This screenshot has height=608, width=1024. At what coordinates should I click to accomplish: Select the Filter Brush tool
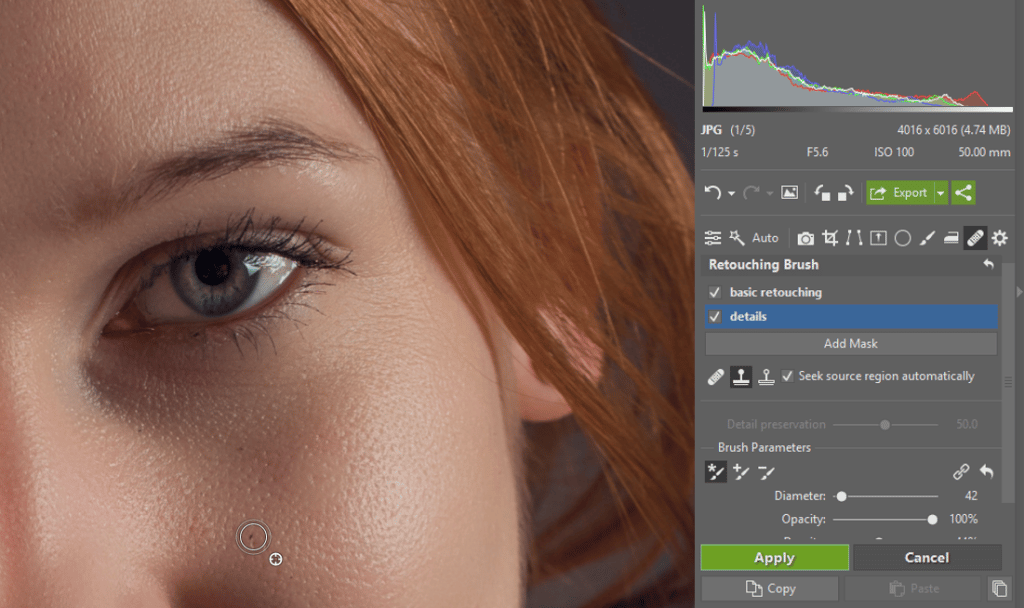[927, 238]
